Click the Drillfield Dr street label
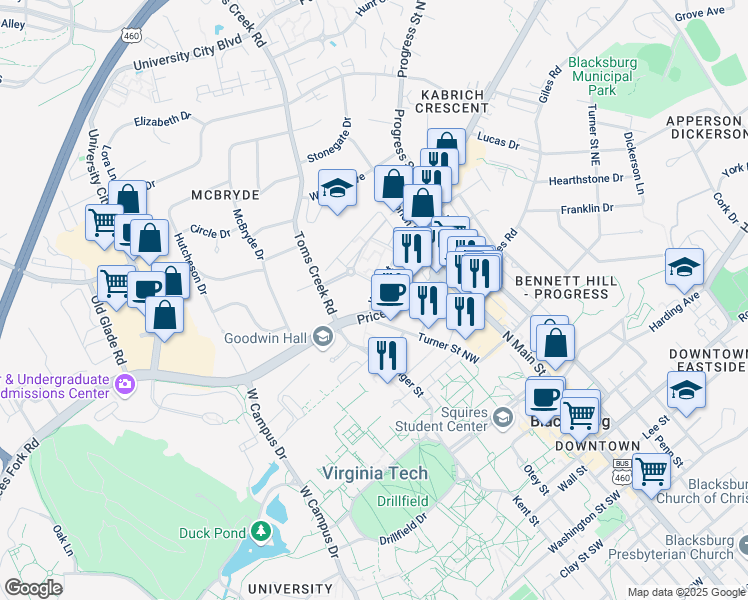Image resolution: width=748 pixels, height=600 pixels. 403,529
